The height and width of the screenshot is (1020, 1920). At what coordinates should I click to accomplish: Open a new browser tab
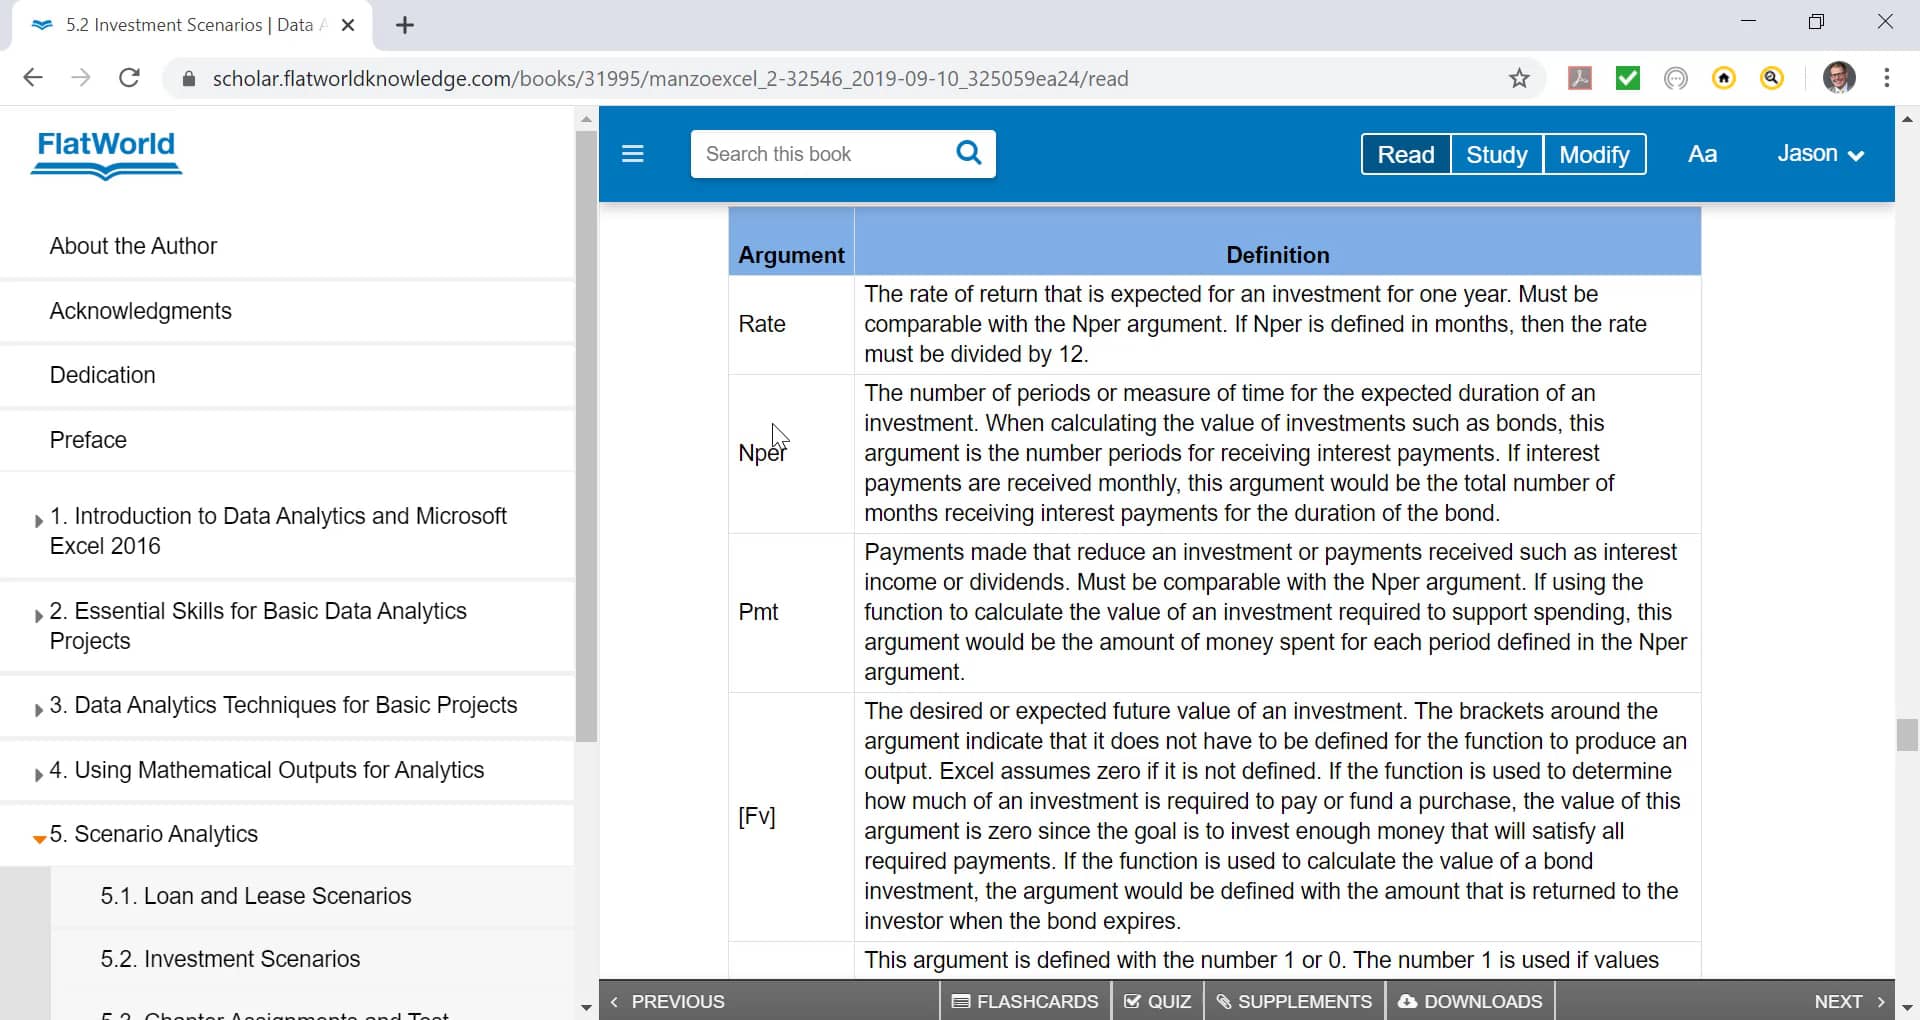405,25
